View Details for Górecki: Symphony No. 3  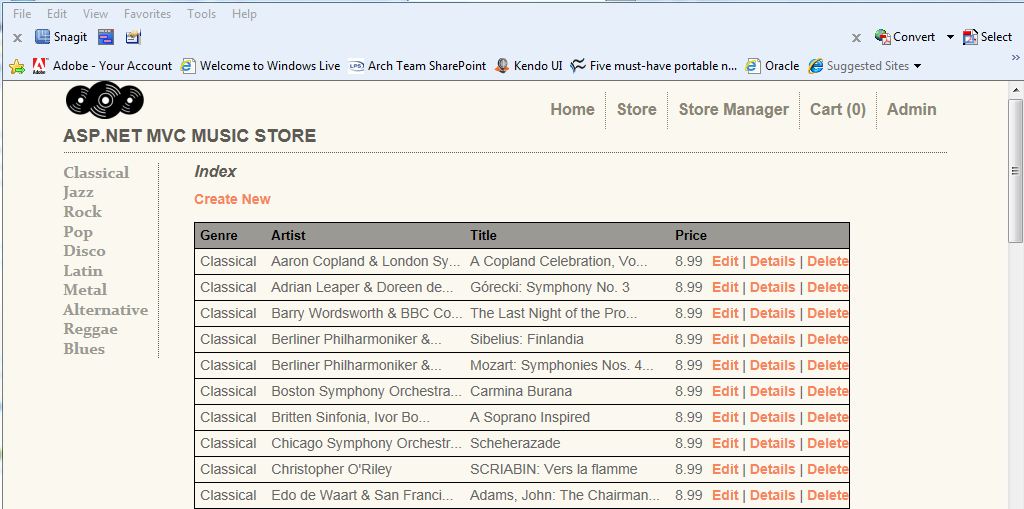tap(772, 287)
